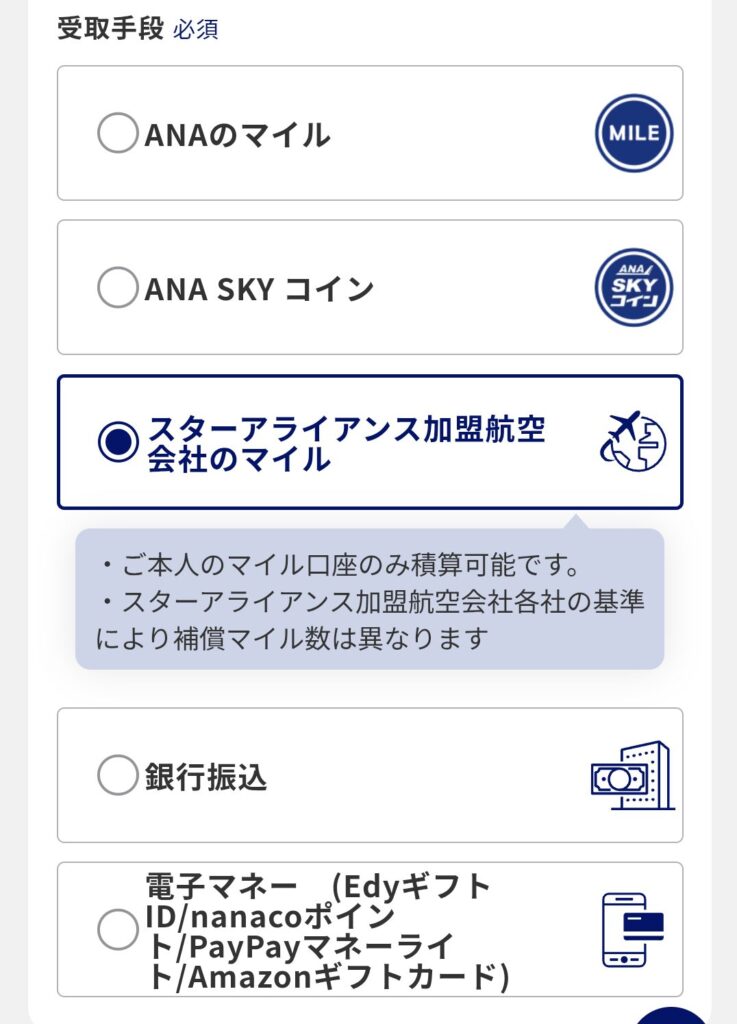Viewport: 737px width, 1024px height.
Task: Select the 銀行振込 radio button
Action: pyautogui.click(x=117, y=776)
